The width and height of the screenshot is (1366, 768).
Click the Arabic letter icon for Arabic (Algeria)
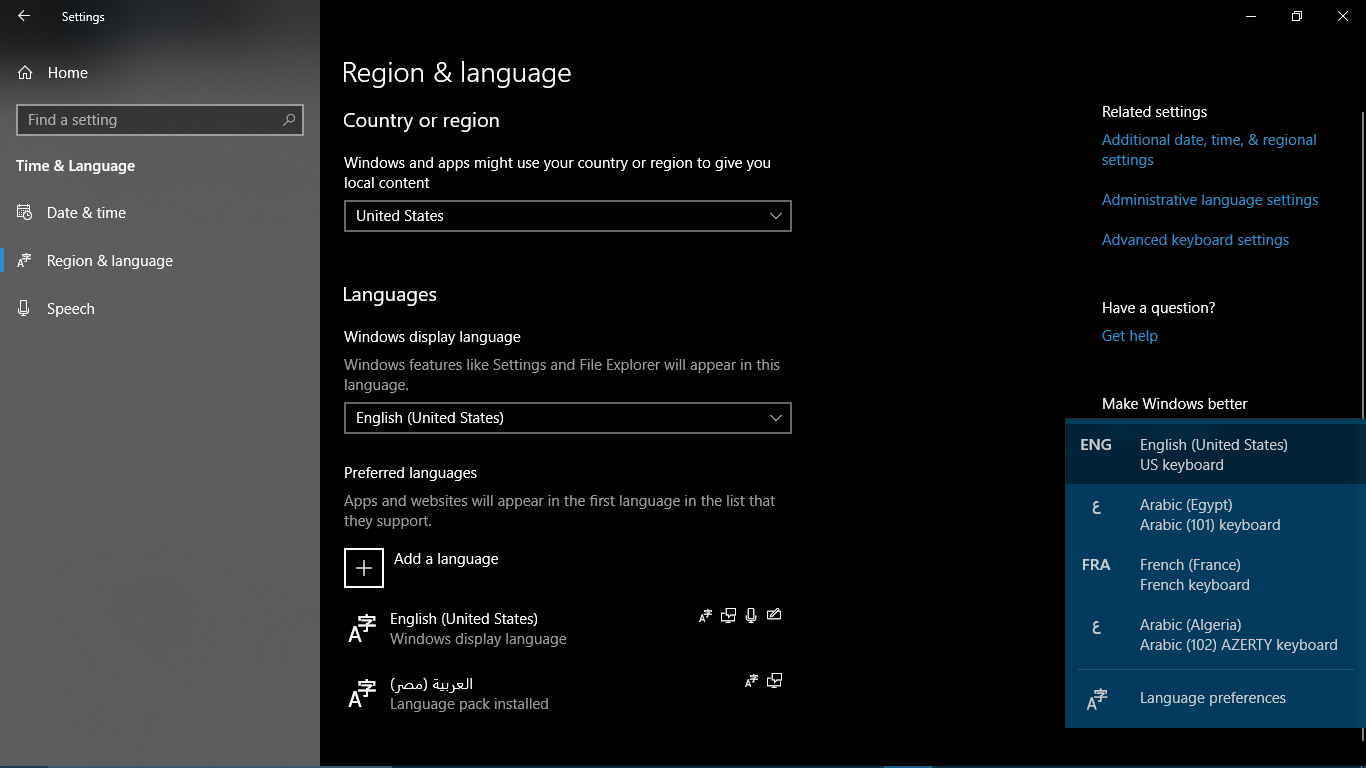click(1096, 627)
